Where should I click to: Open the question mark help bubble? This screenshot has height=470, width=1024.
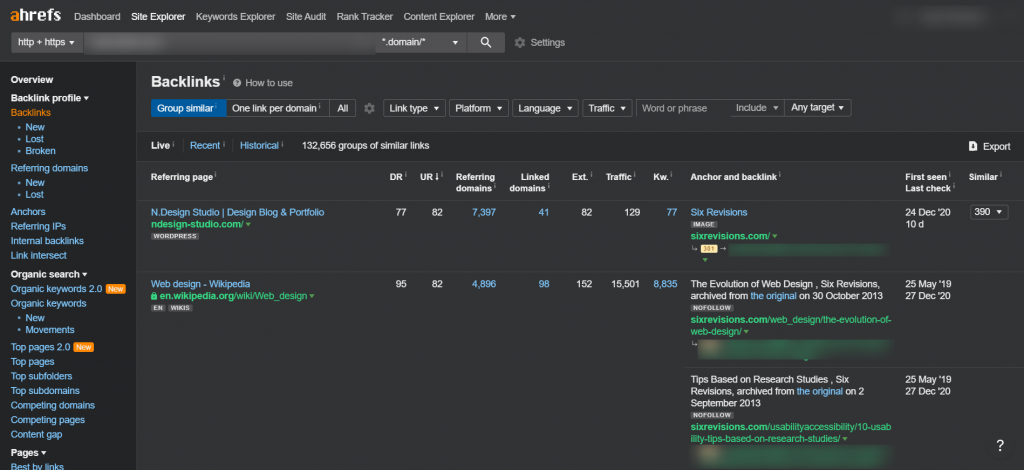(x=1000, y=446)
